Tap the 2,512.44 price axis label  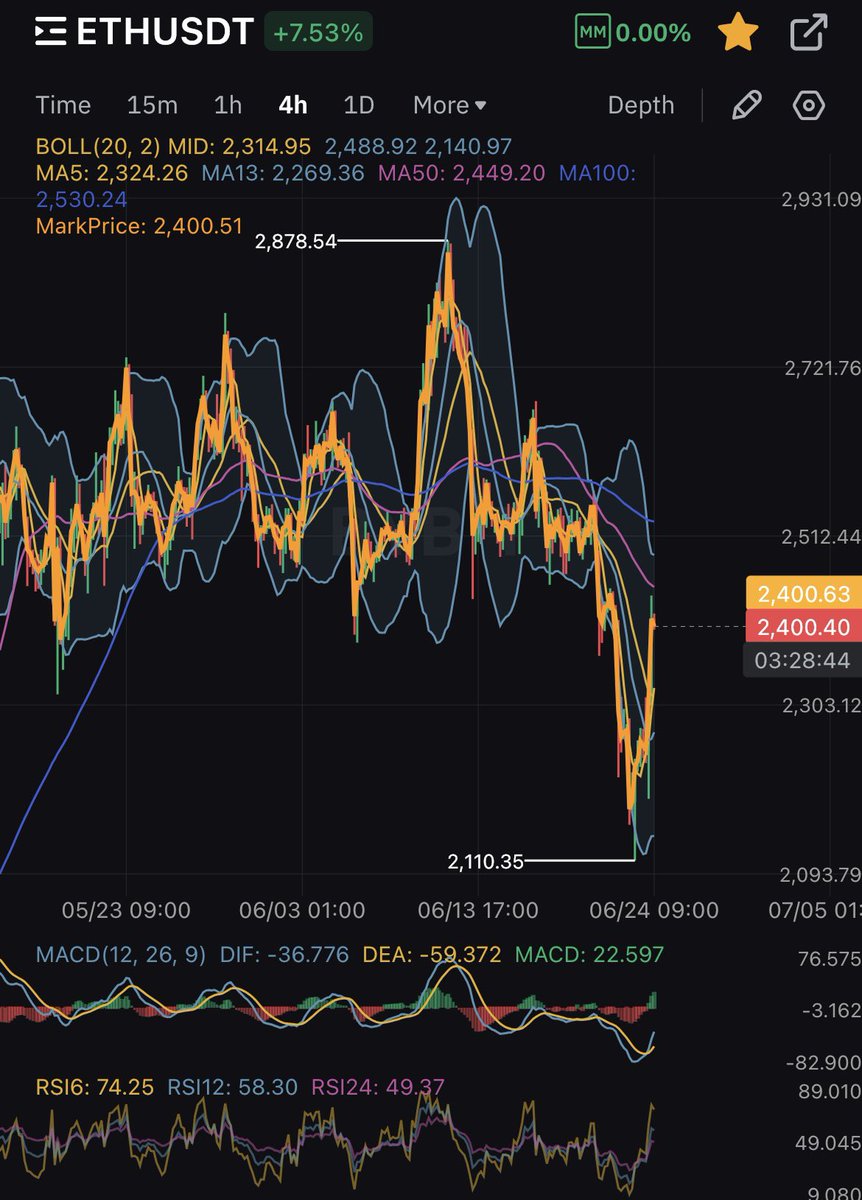point(820,537)
